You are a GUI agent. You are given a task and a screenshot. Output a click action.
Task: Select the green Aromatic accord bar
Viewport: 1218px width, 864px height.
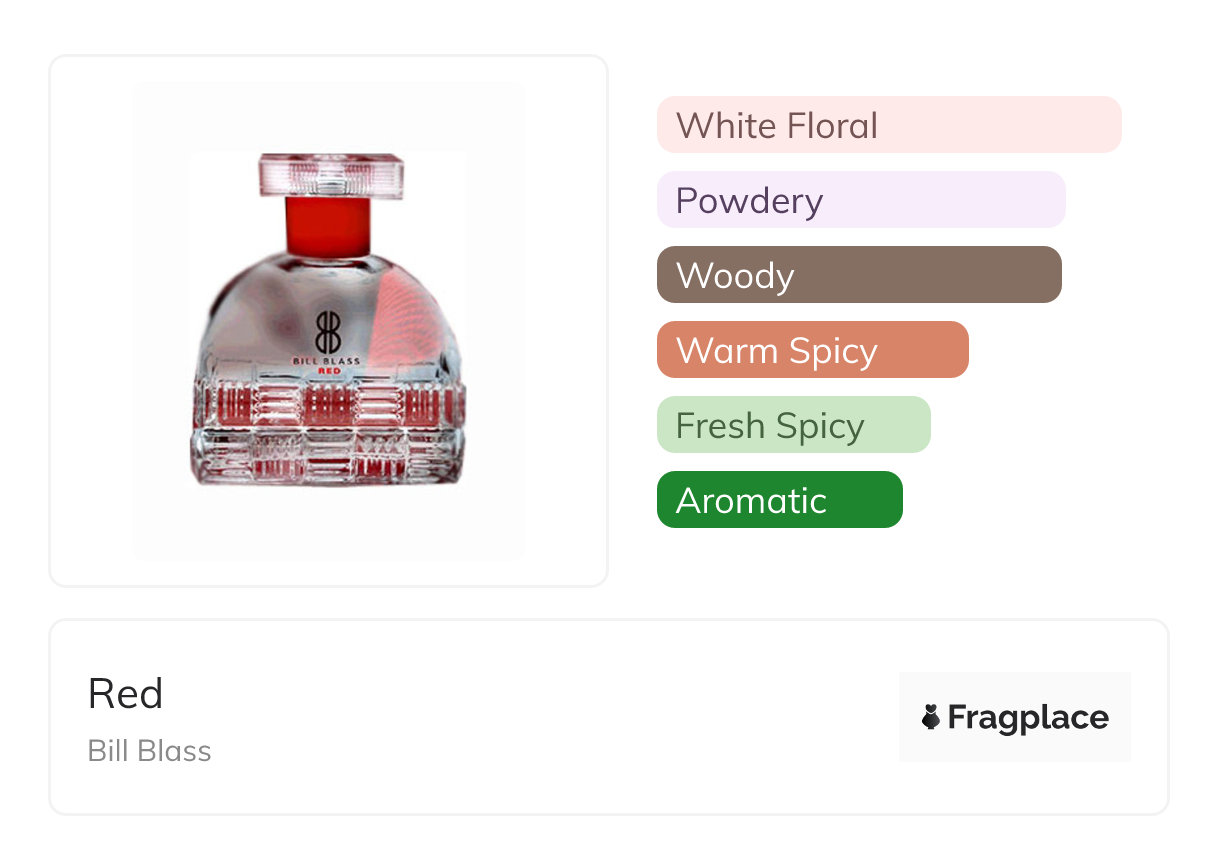[780, 500]
